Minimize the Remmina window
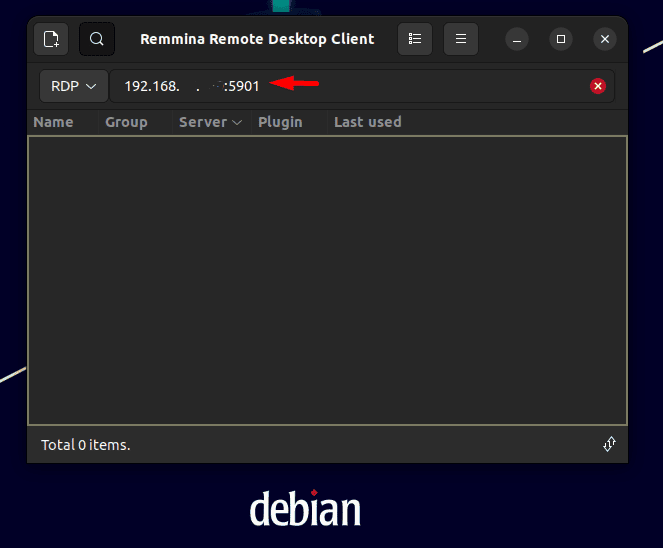Viewport: 663px width, 548px height. 517,39
